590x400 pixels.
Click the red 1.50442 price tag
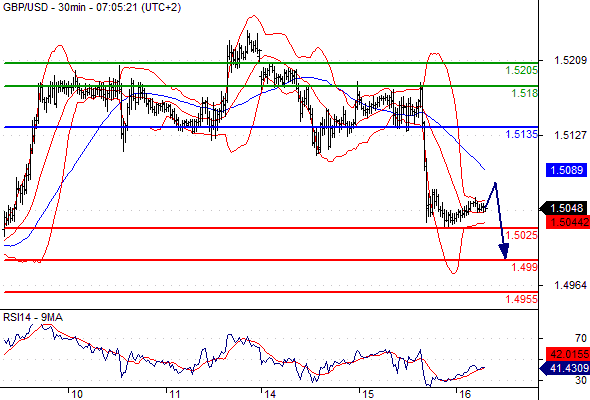point(567,222)
